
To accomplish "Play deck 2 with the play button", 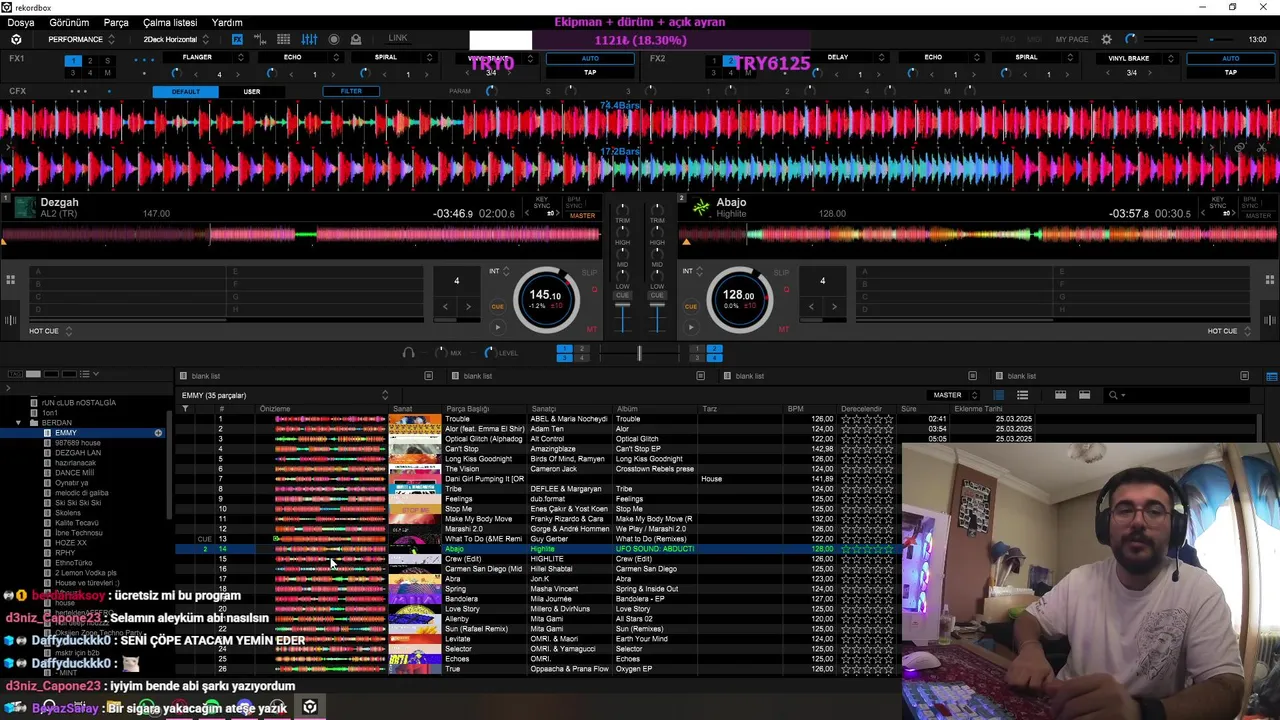I will click(690, 327).
